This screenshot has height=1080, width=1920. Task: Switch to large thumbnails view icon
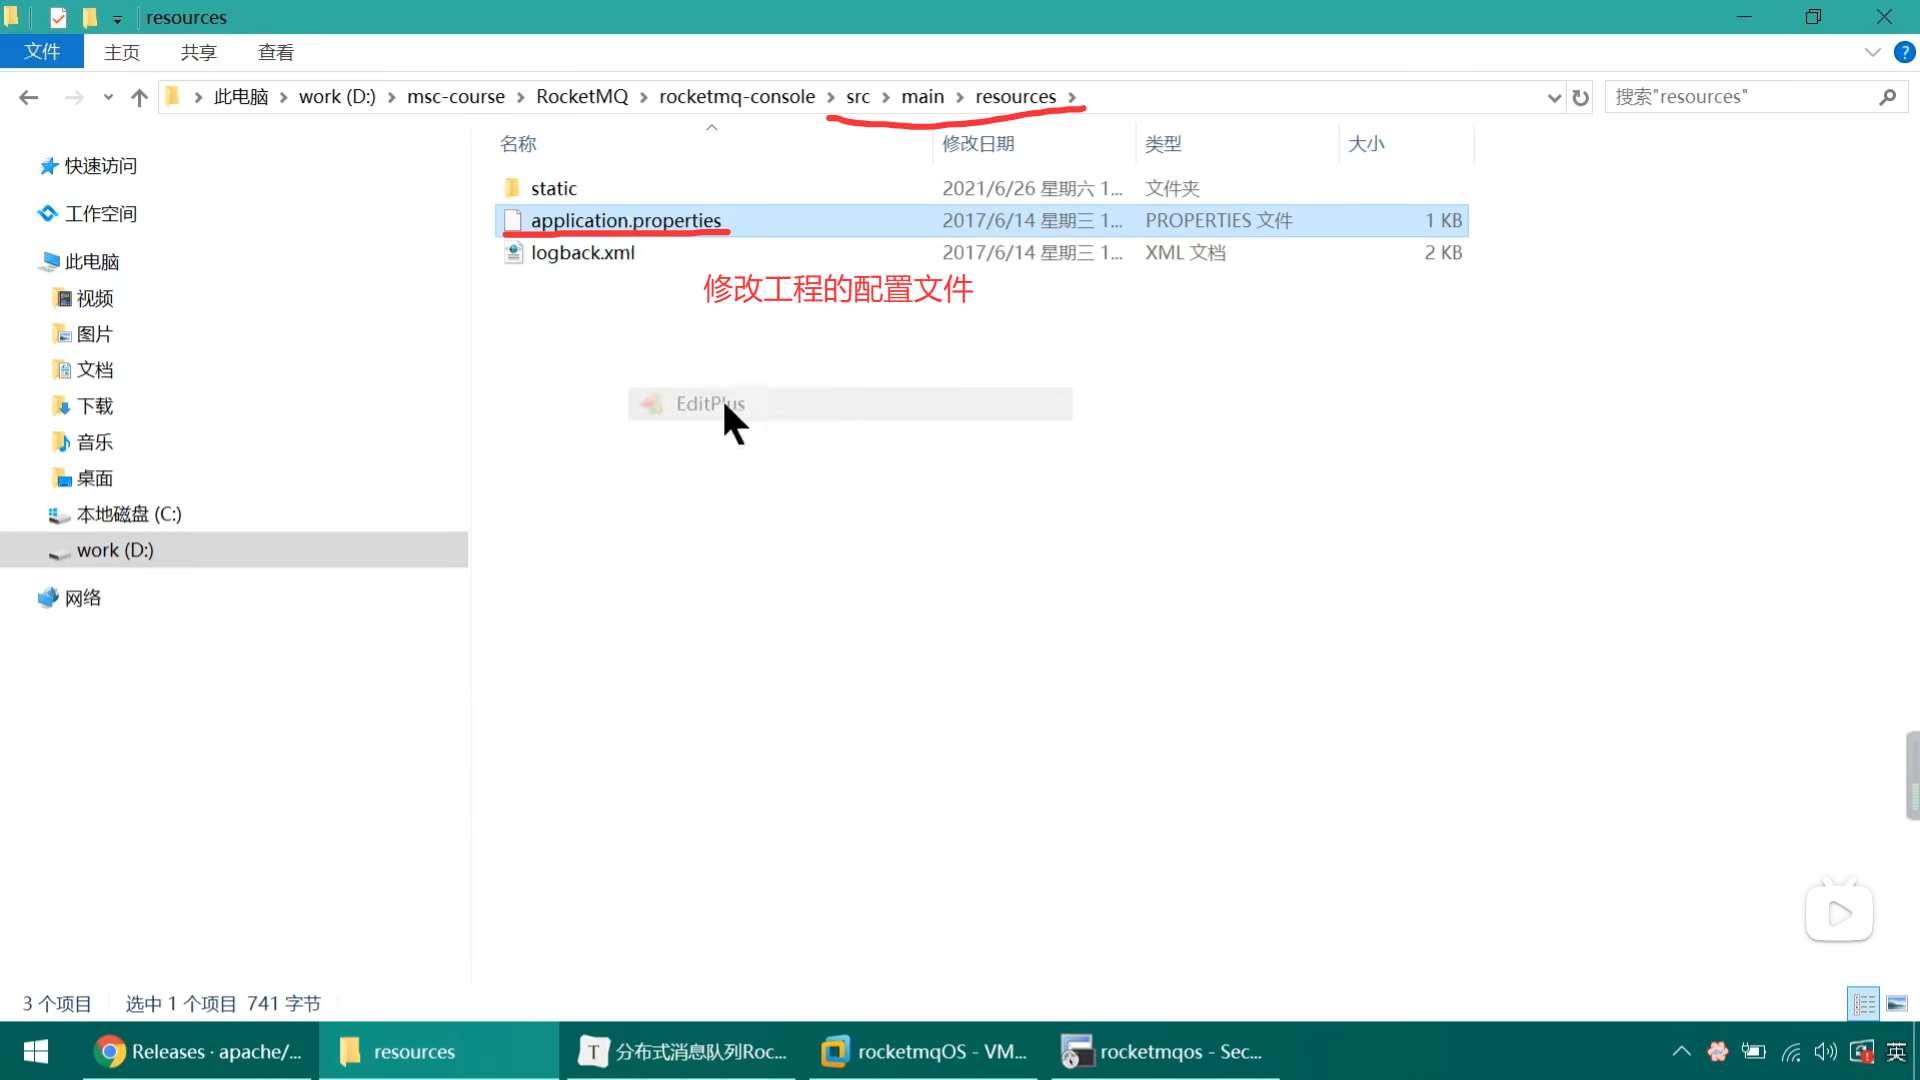coord(1897,1003)
